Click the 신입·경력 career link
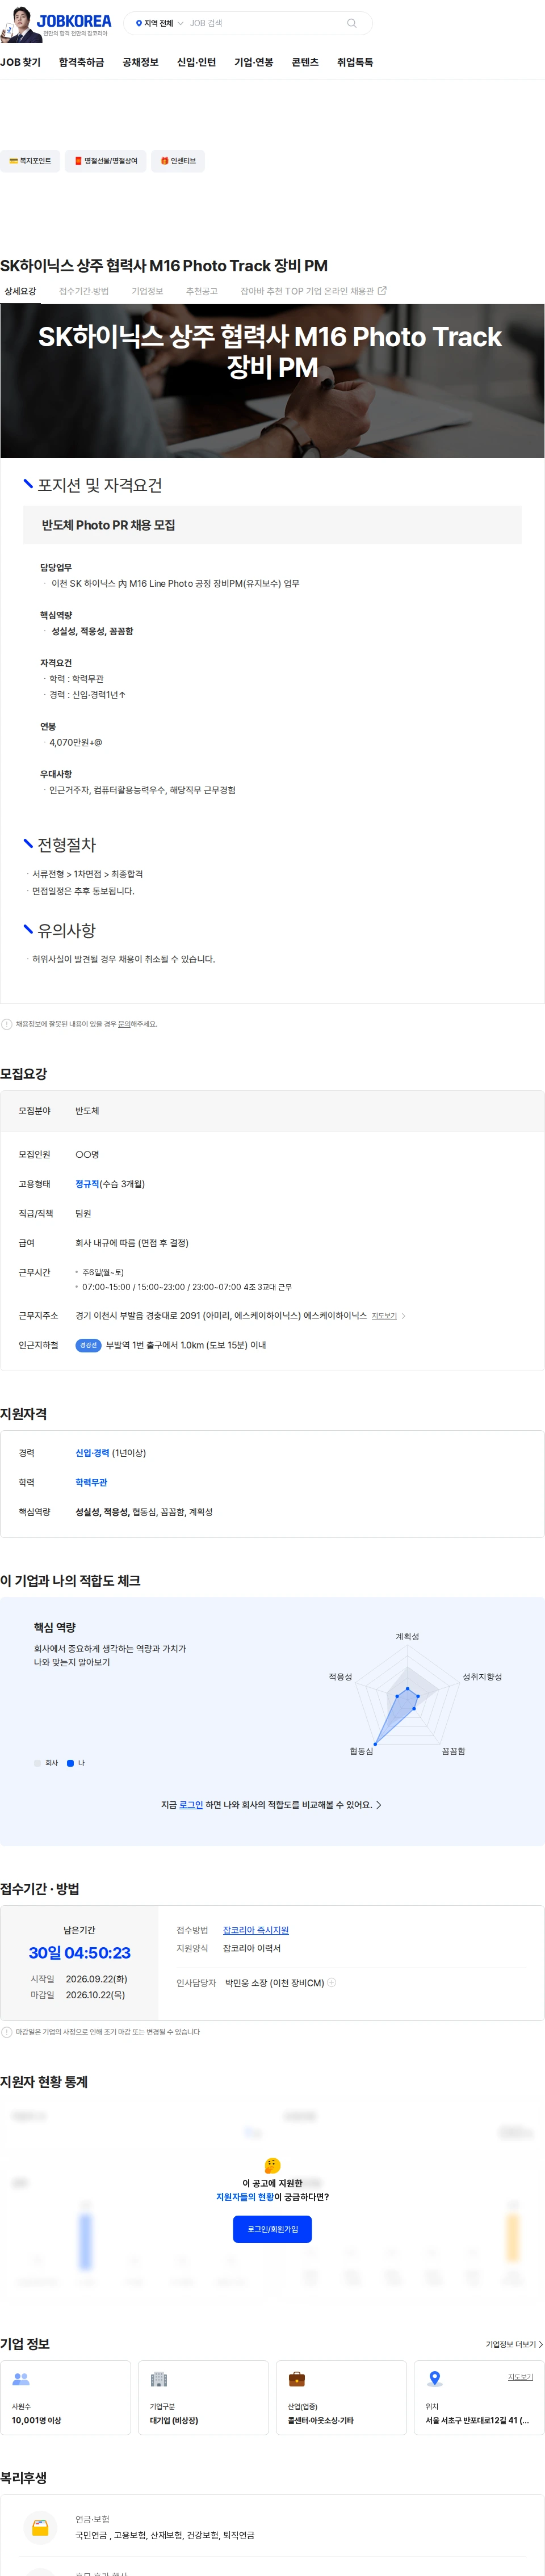Viewport: 545px width, 2576px height. 92,1453
